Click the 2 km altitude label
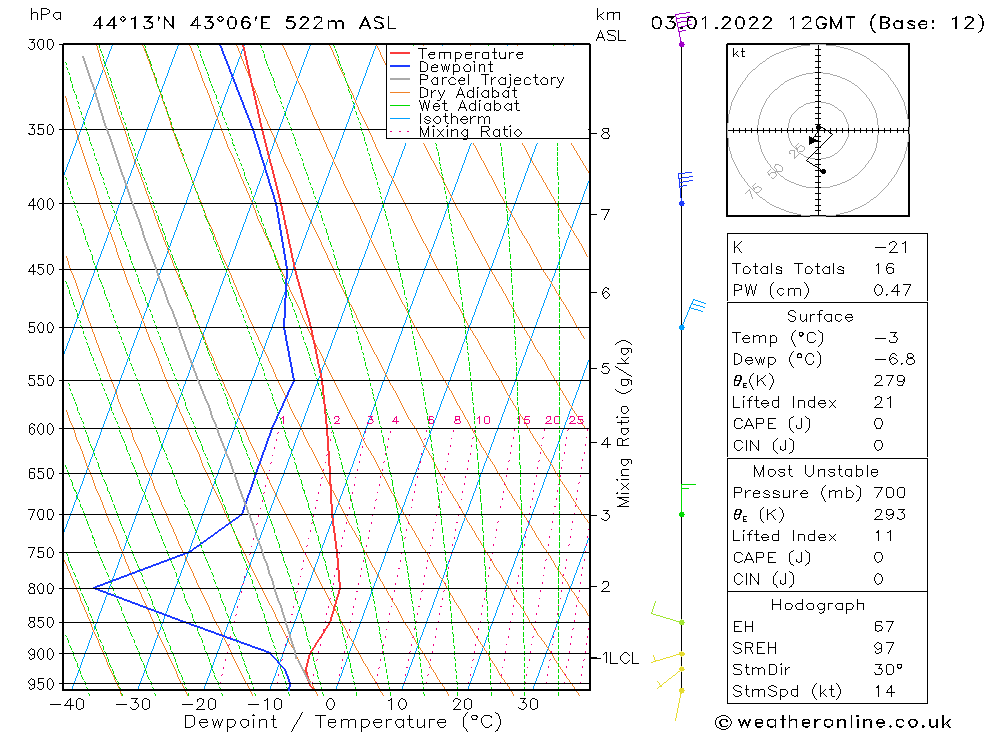The image size is (1000, 733). pos(605,586)
